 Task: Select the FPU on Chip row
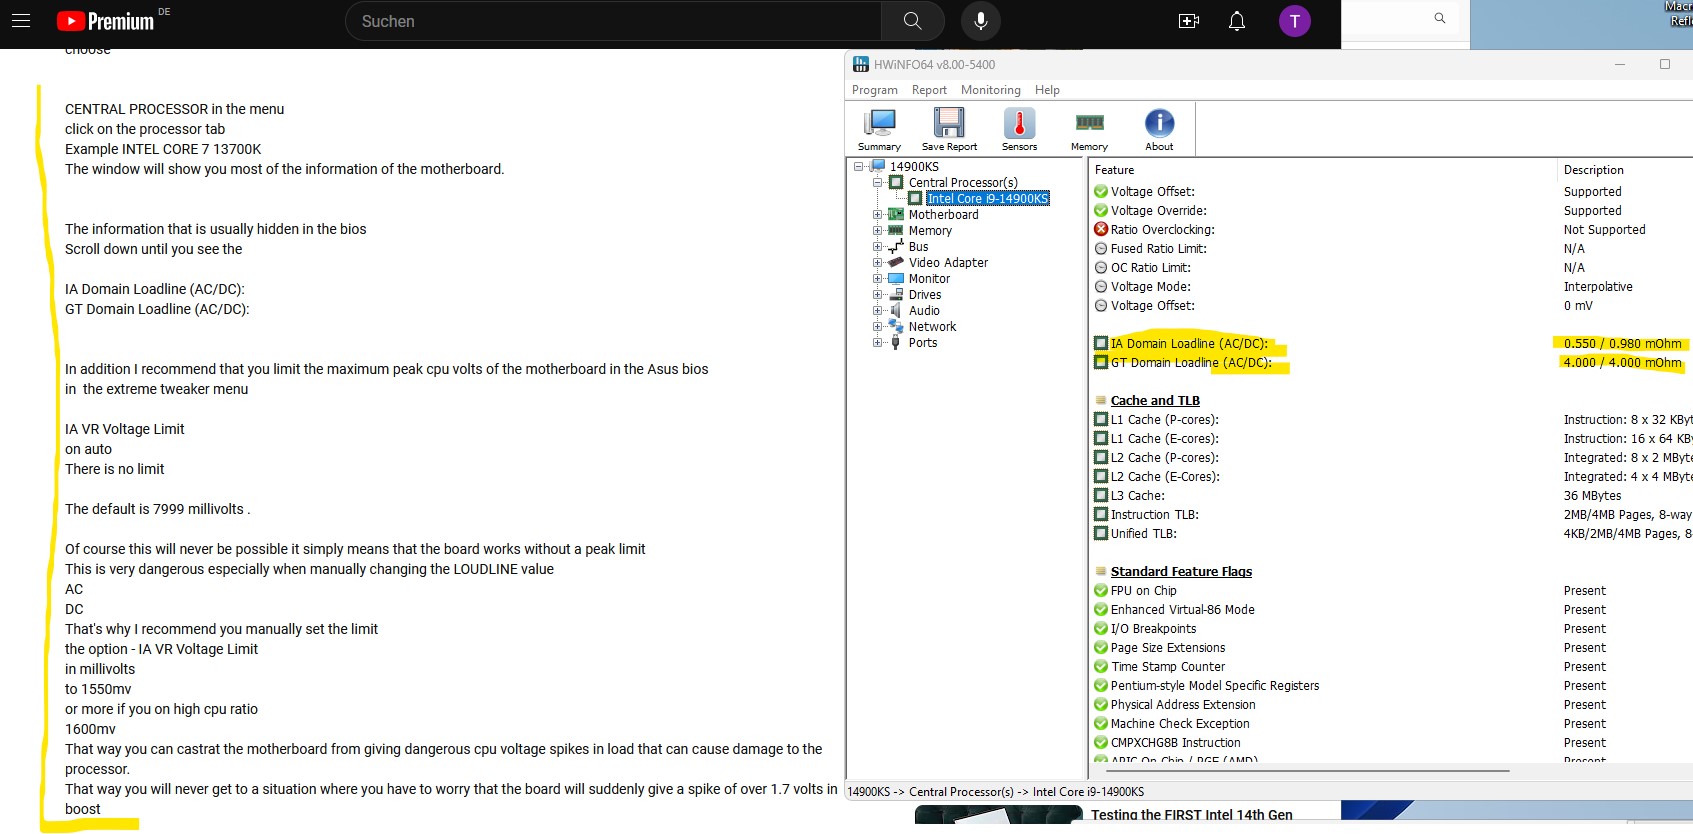pyautogui.click(x=1392, y=591)
